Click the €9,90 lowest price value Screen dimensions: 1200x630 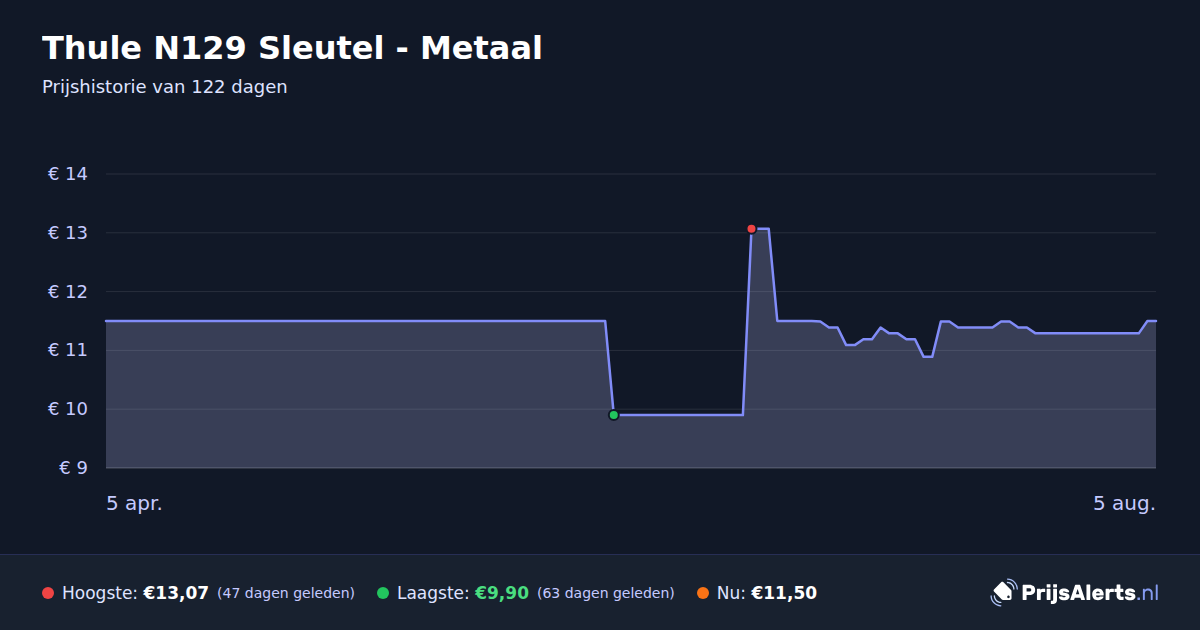pyautogui.click(x=501, y=593)
